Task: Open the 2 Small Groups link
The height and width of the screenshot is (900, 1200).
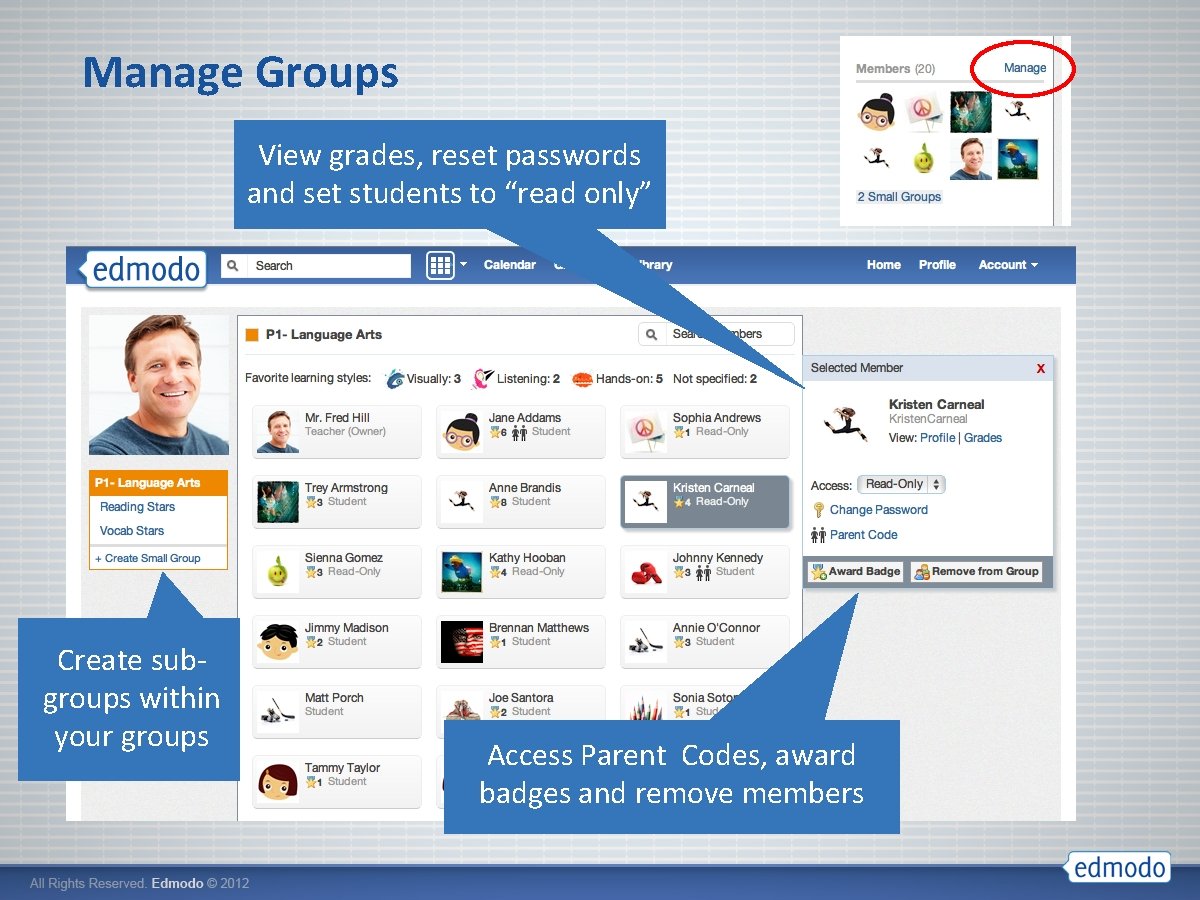Action: (899, 197)
